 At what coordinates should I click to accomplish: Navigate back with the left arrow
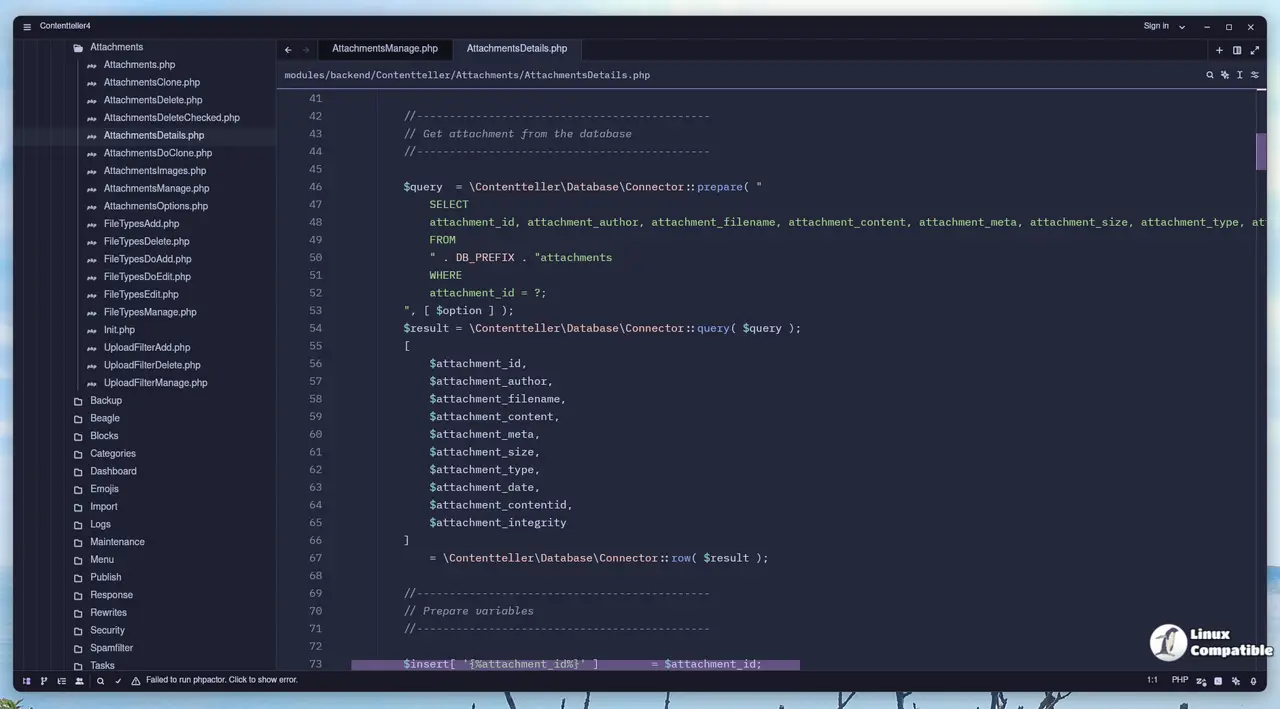pyautogui.click(x=288, y=50)
